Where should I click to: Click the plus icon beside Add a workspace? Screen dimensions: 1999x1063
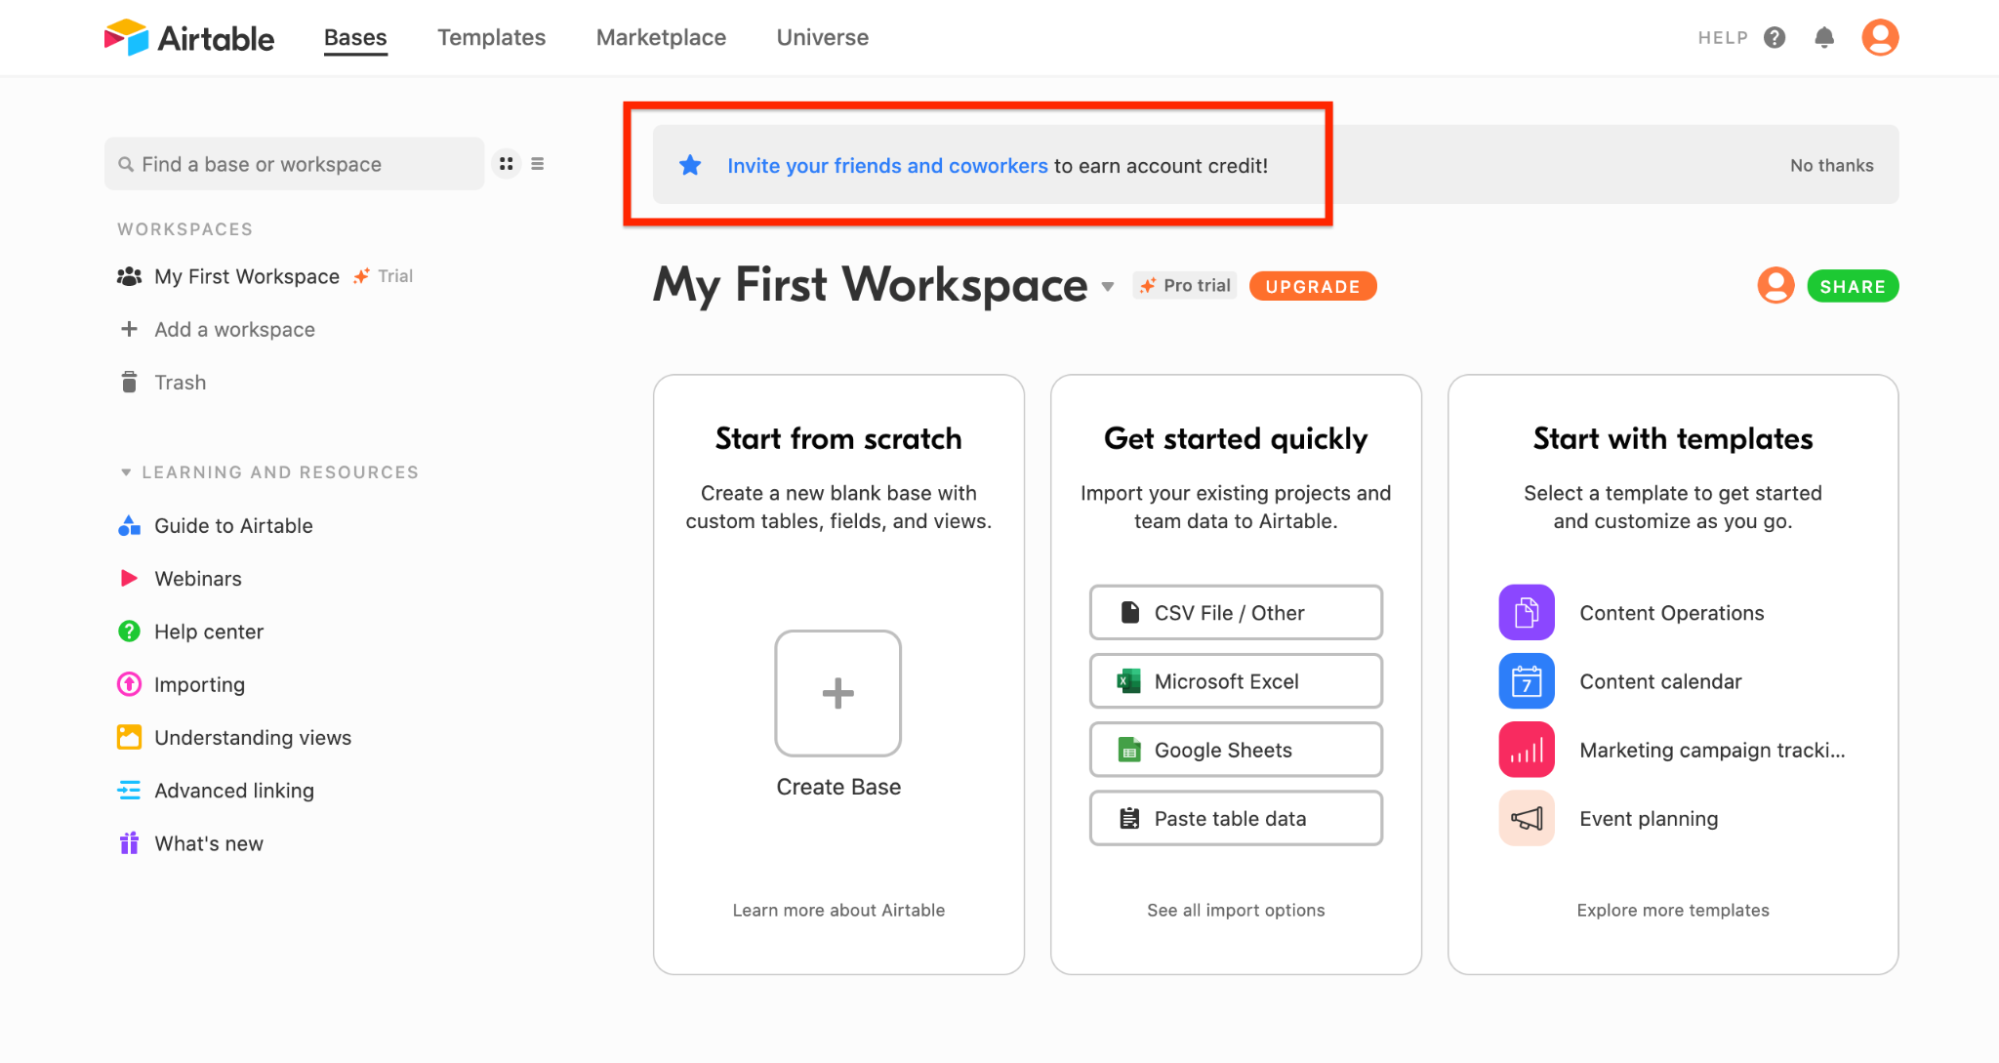(129, 329)
